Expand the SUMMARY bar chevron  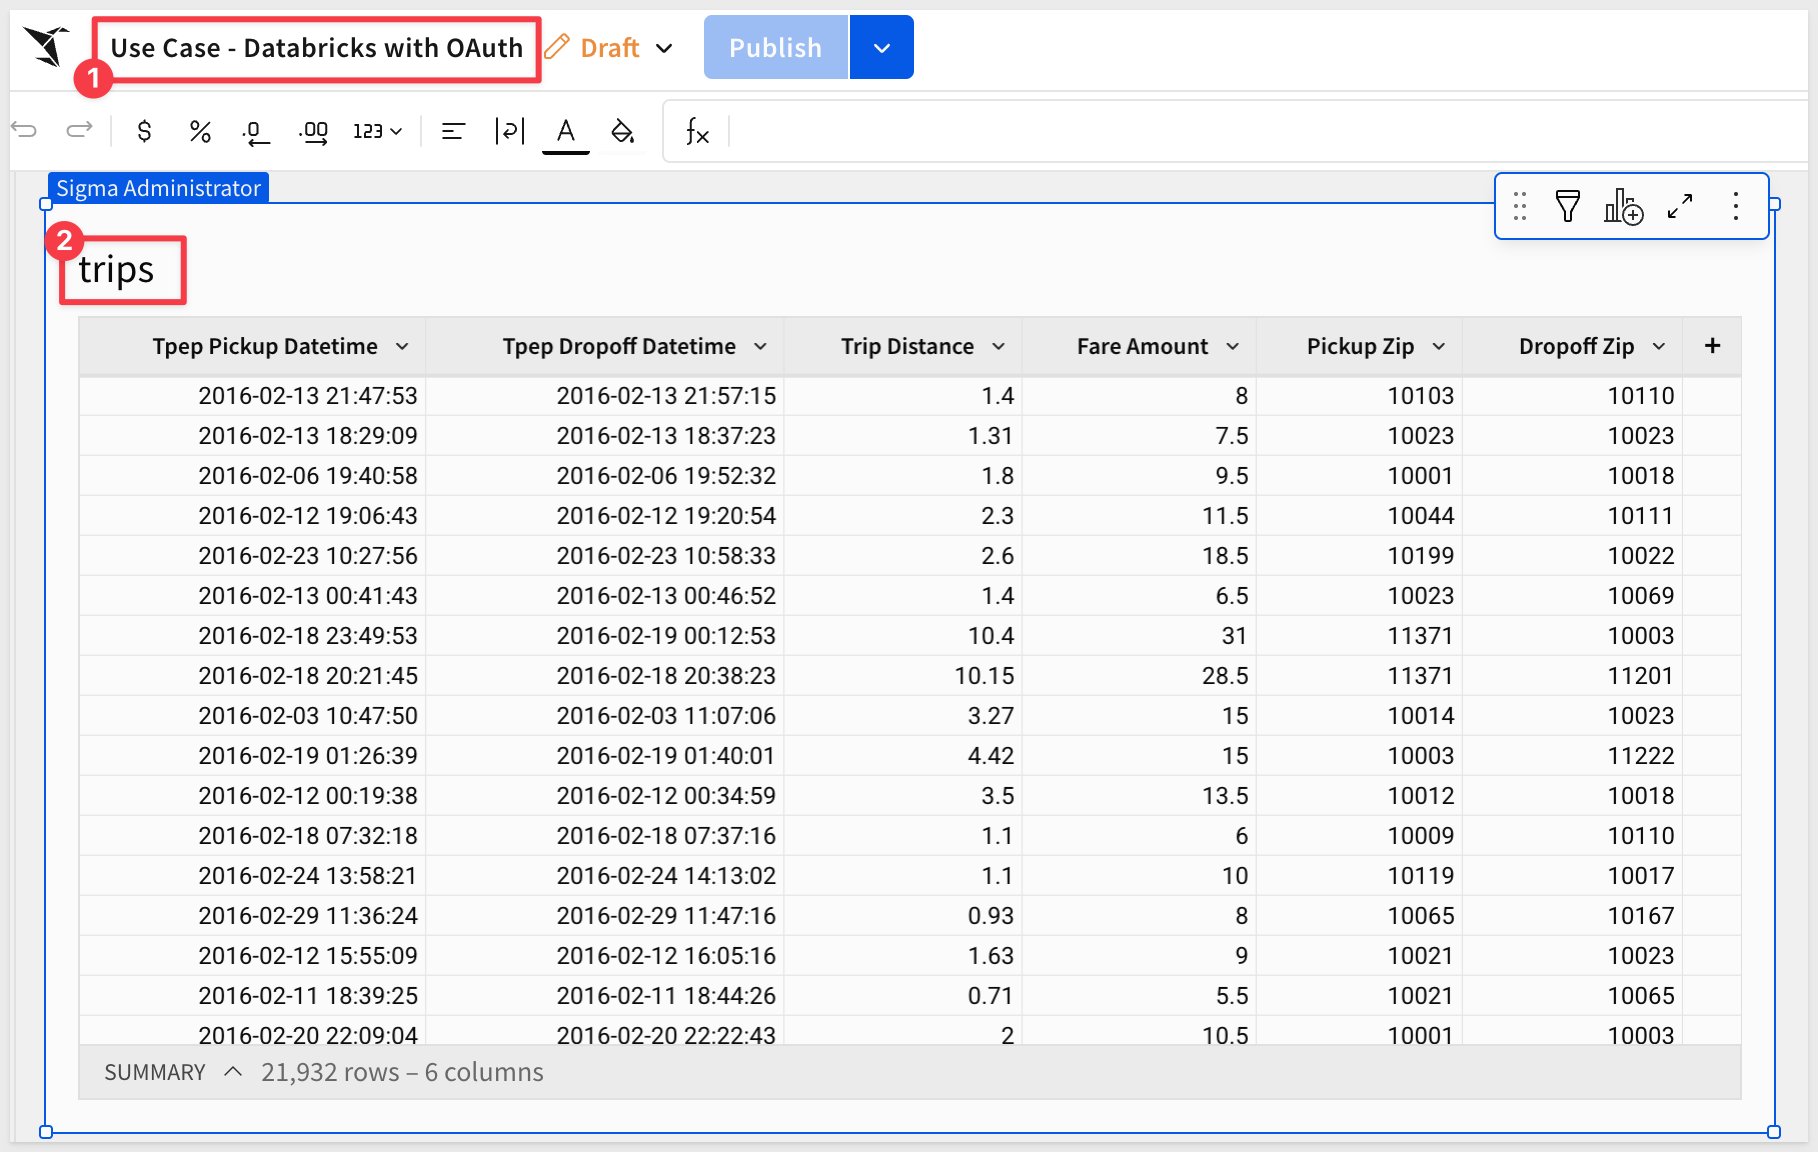pyautogui.click(x=233, y=1072)
